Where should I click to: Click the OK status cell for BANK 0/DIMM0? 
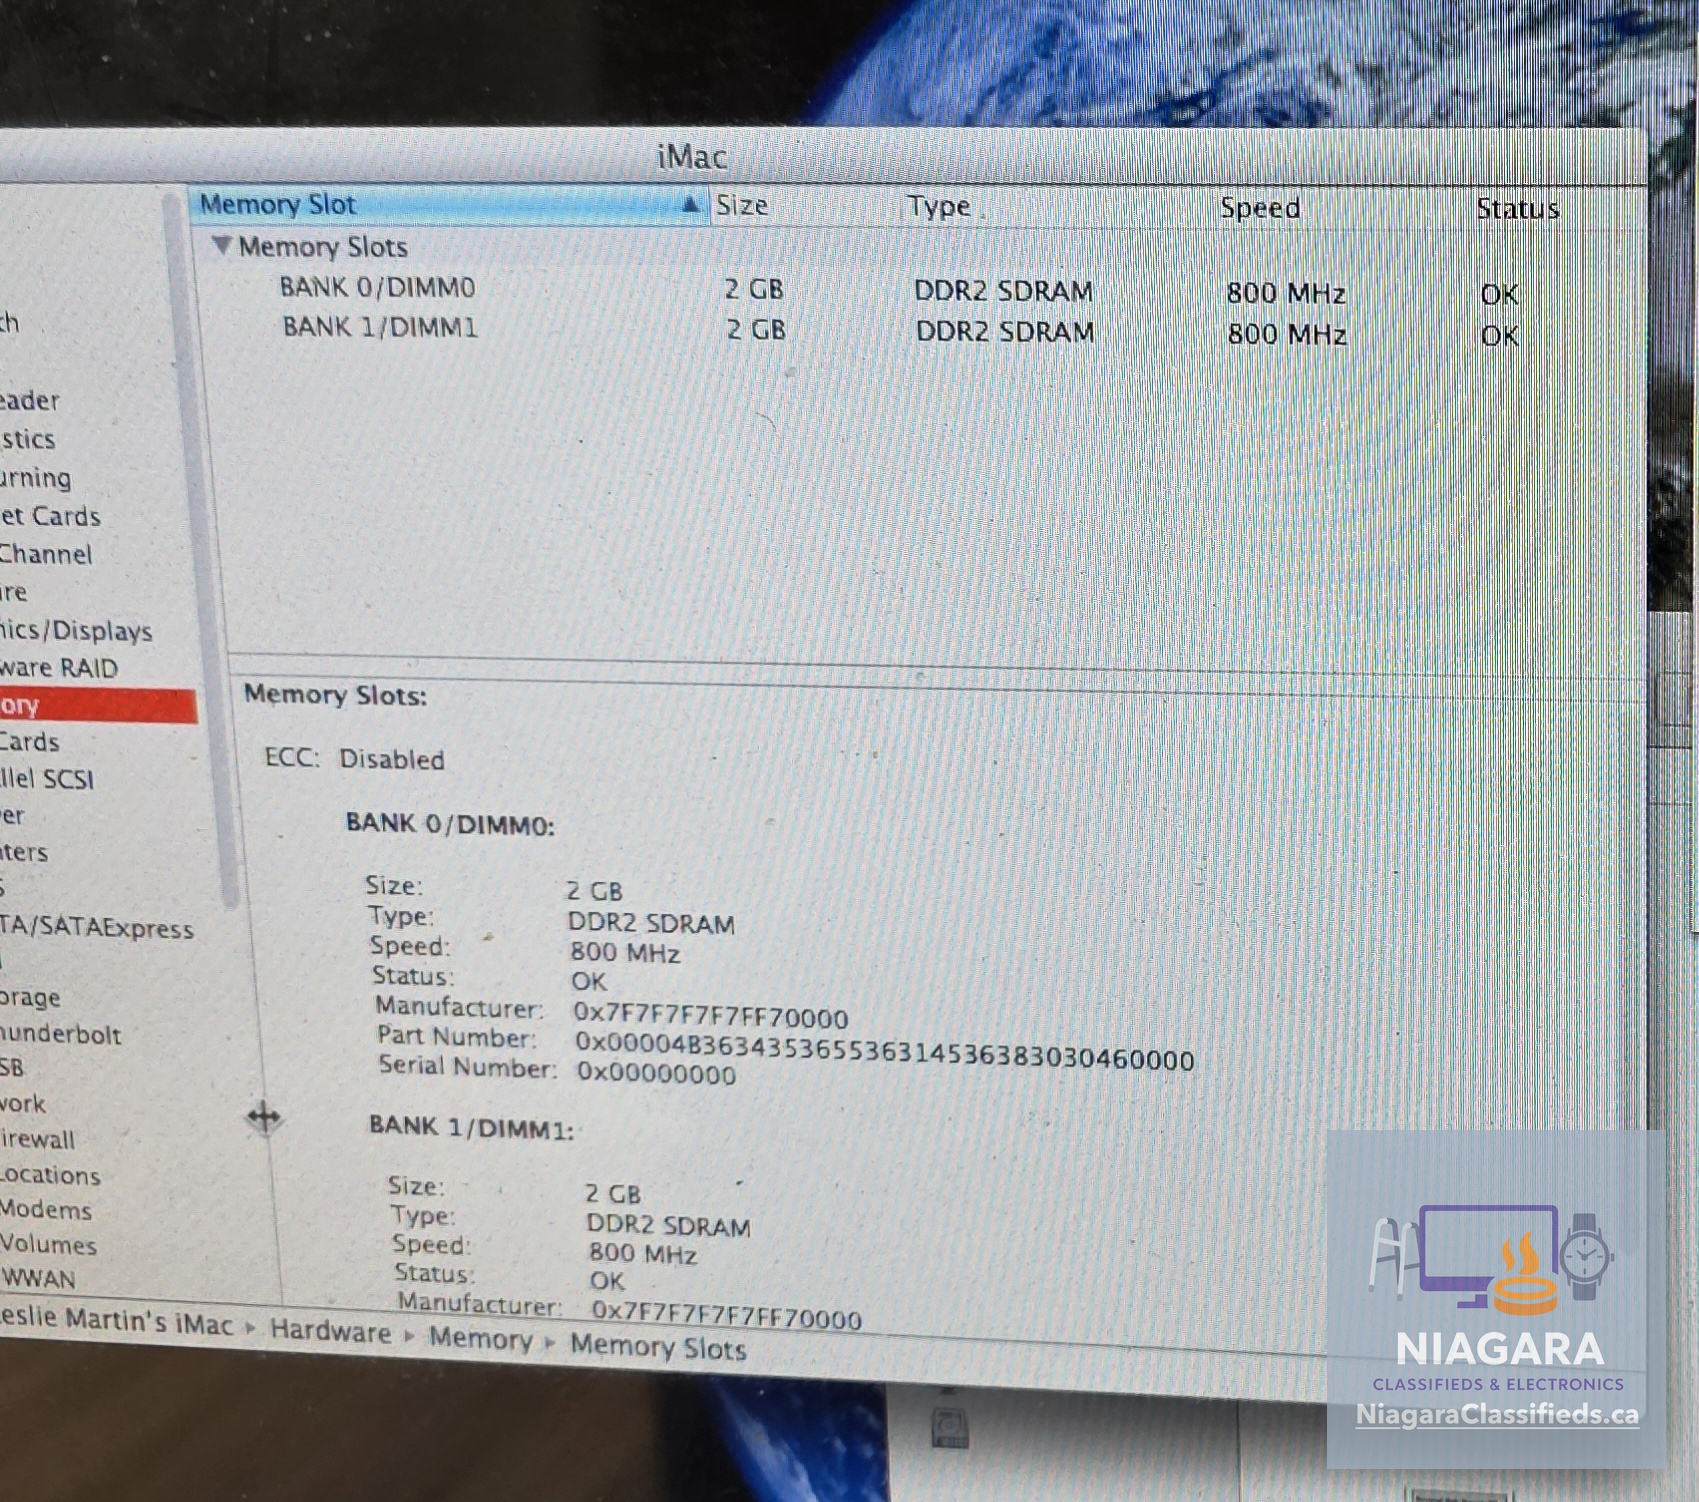tap(1499, 294)
